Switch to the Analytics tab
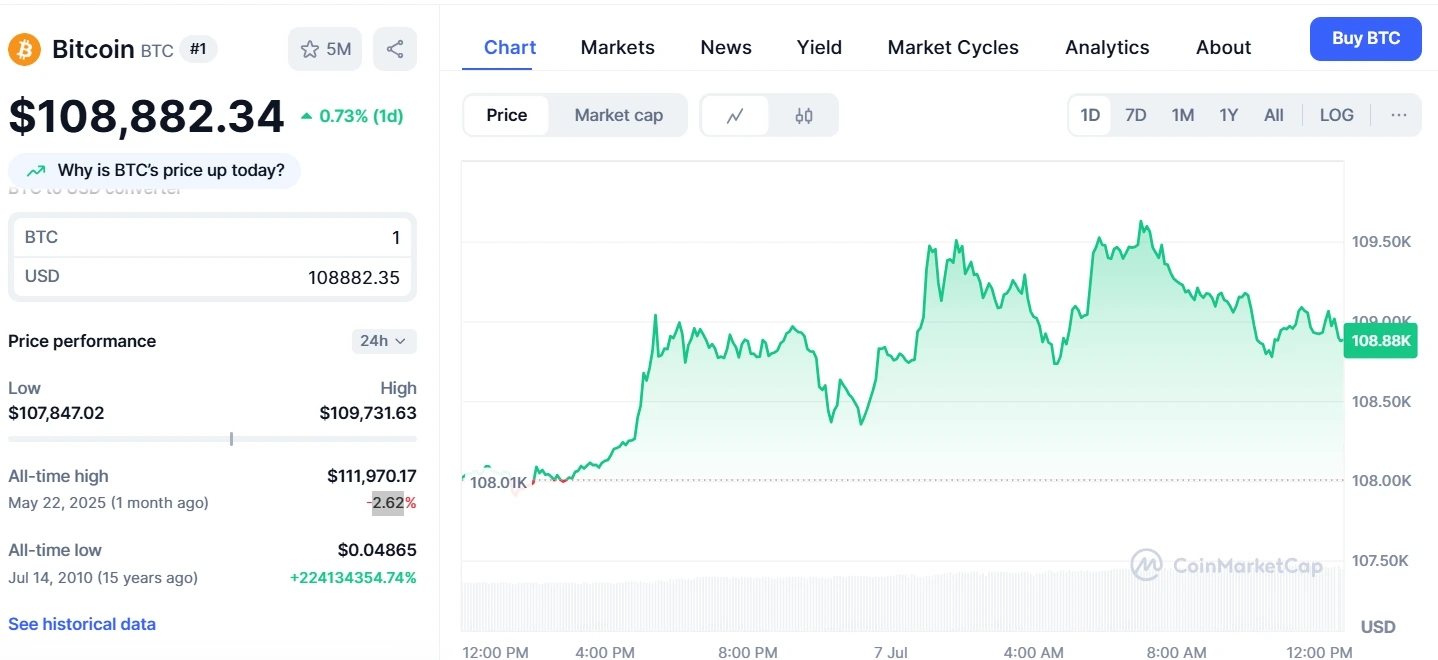The height and width of the screenshot is (660, 1438). (1107, 47)
